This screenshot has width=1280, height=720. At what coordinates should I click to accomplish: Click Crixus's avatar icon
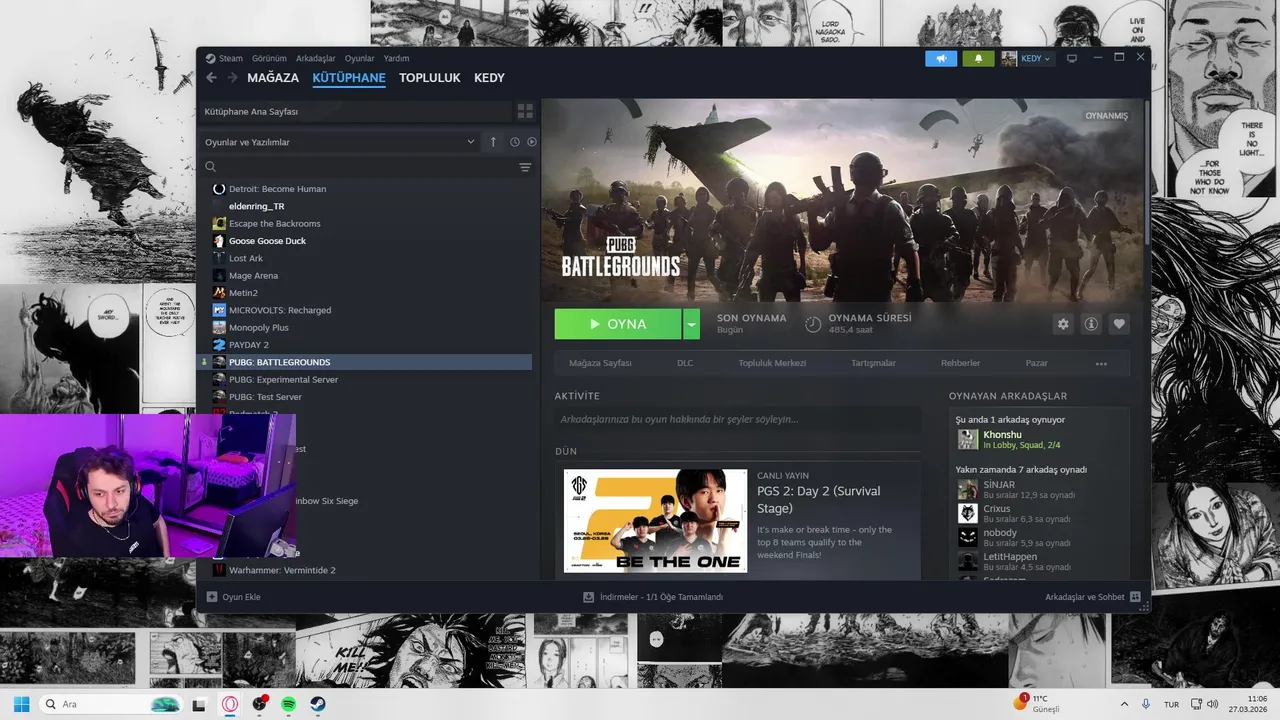pyautogui.click(x=967, y=513)
